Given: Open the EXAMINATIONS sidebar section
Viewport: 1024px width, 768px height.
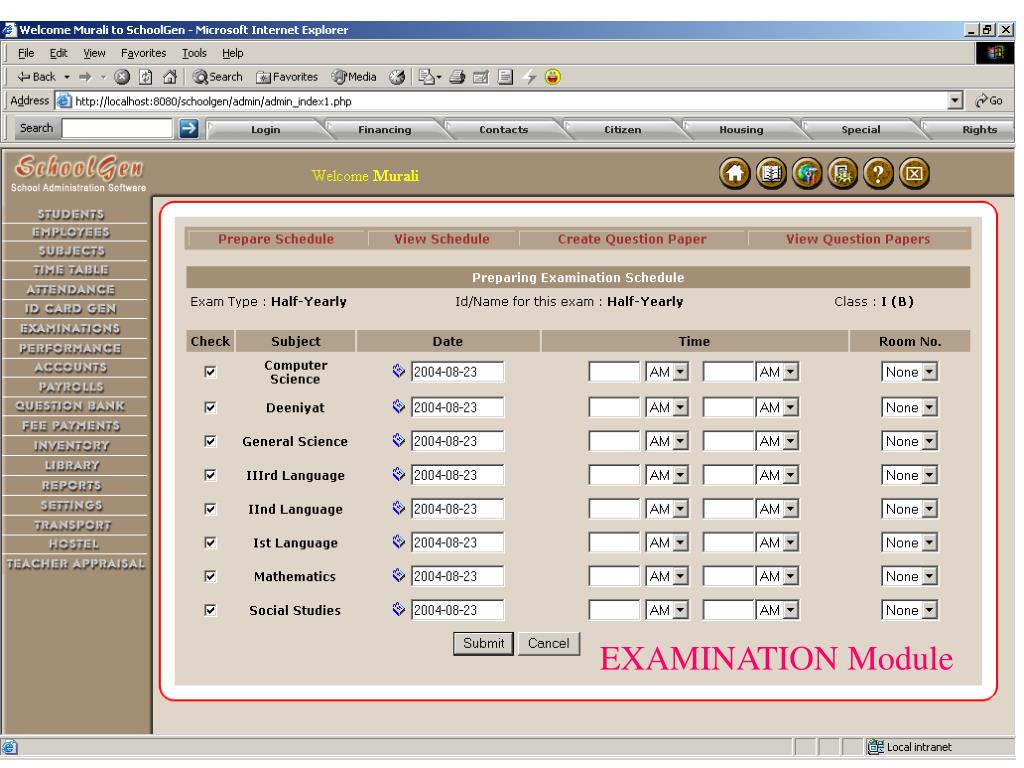Looking at the screenshot, I should coord(71,328).
